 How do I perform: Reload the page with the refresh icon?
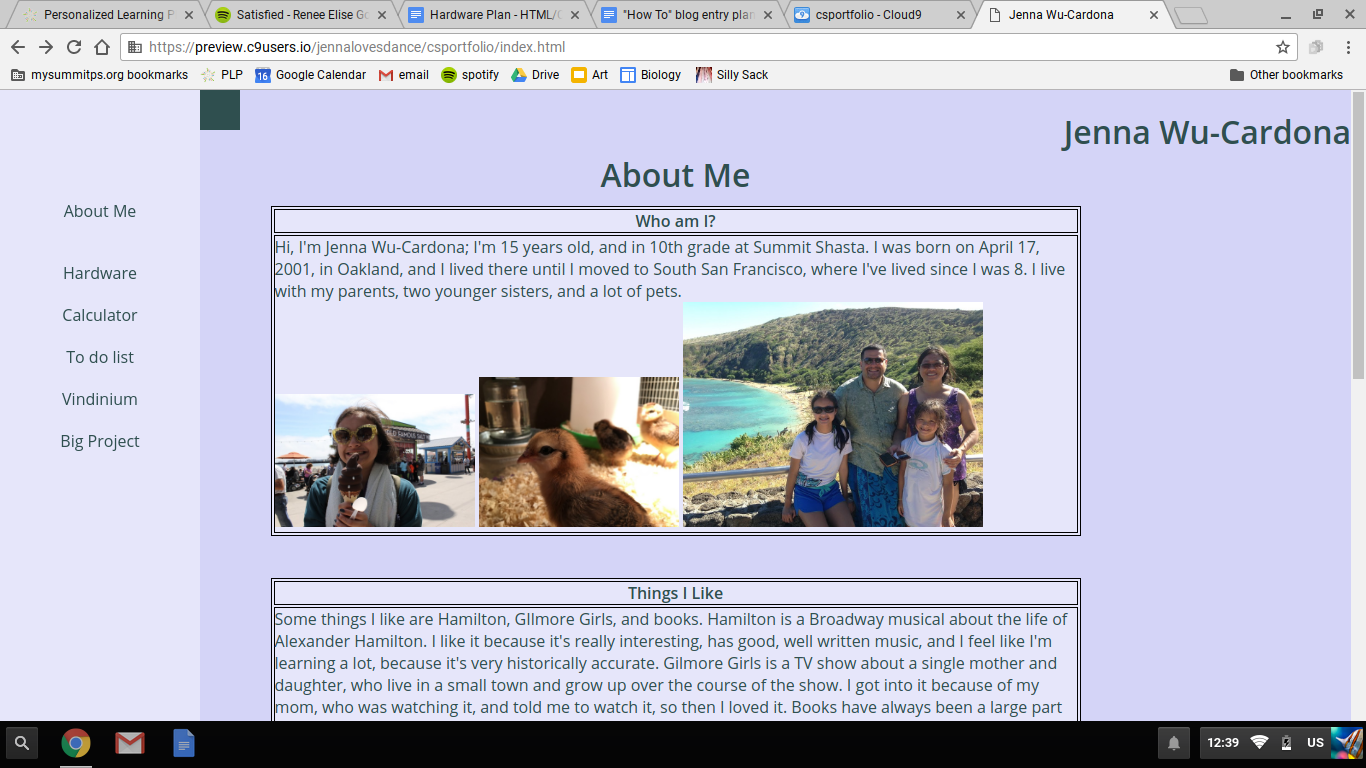(74, 47)
